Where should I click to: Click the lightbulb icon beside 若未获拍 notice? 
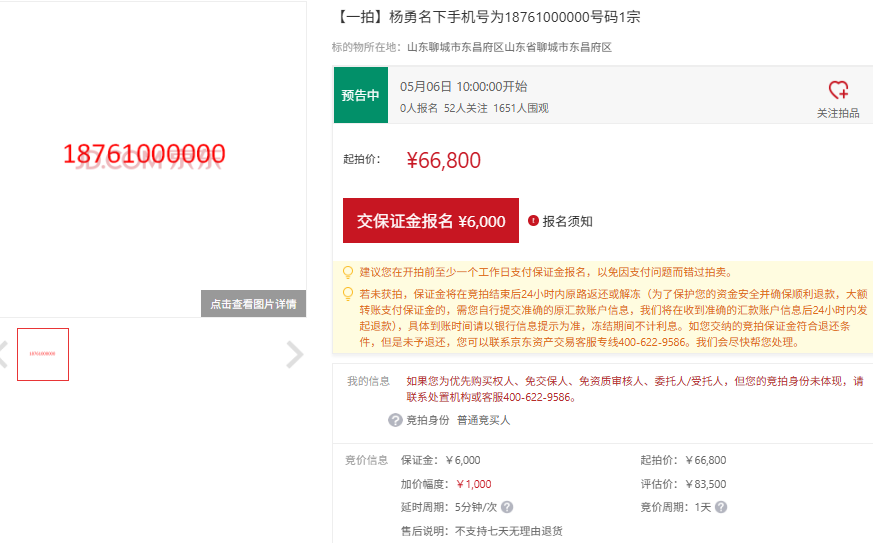click(x=348, y=294)
